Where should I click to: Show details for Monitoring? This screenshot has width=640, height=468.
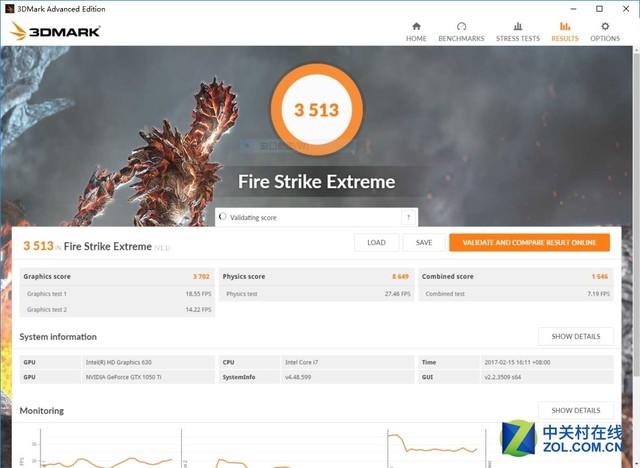576,410
